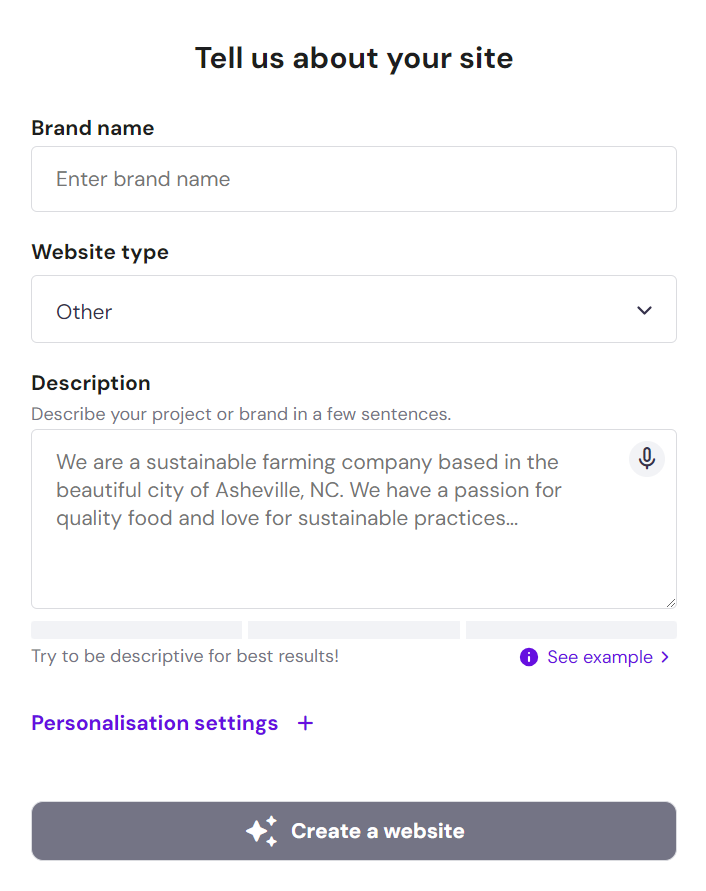Click the plus icon next to Personalisation settings
Image resolution: width=706 pixels, height=891 pixels.
(x=306, y=723)
